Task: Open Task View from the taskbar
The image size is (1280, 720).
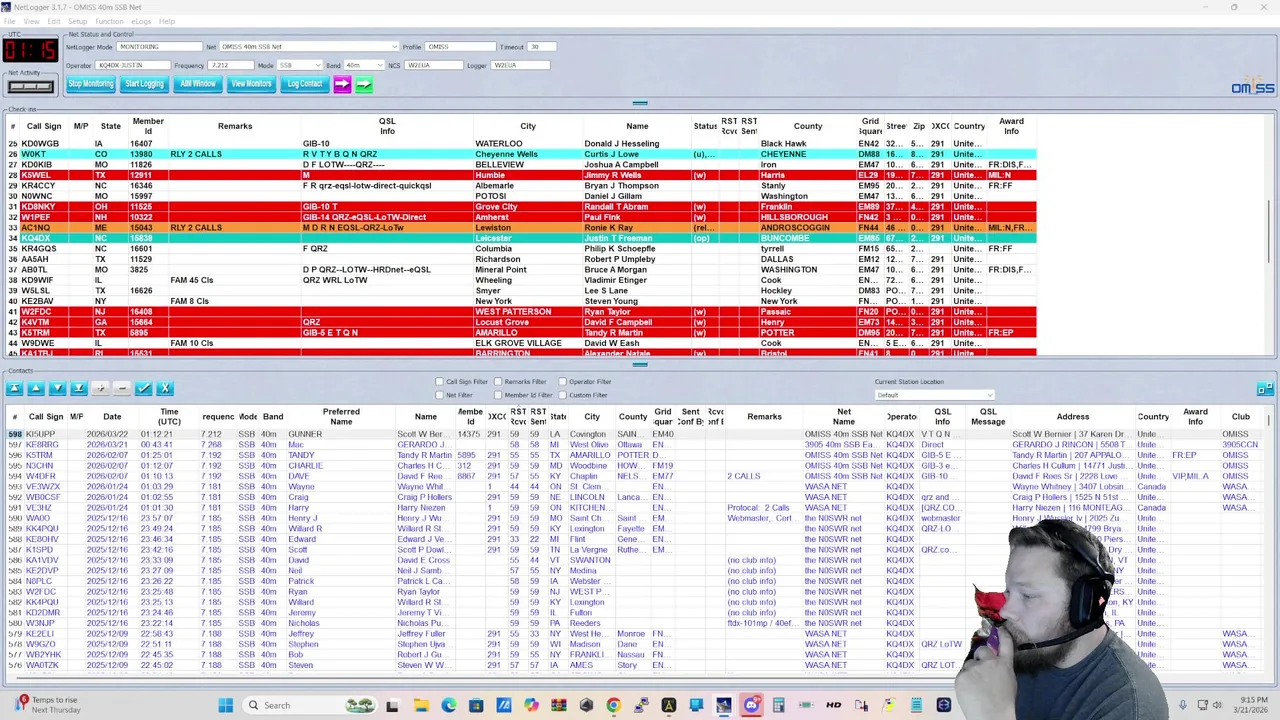Action: point(392,705)
